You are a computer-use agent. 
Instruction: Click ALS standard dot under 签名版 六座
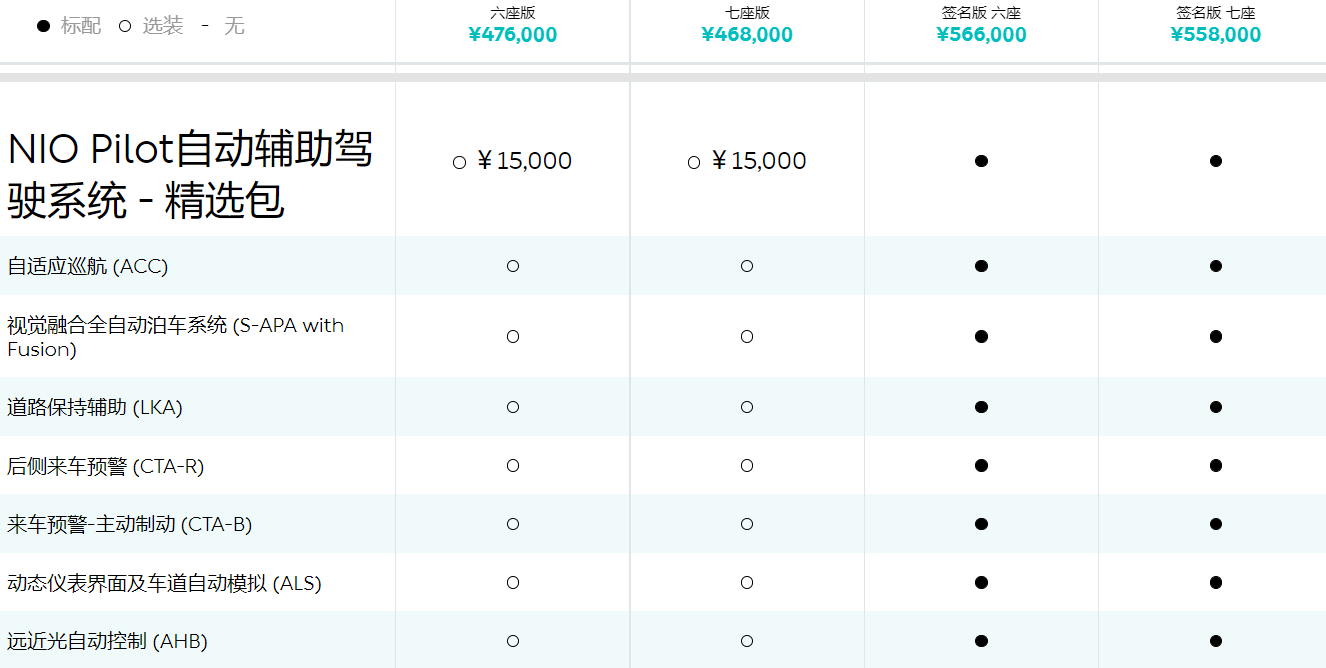pos(981,583)
